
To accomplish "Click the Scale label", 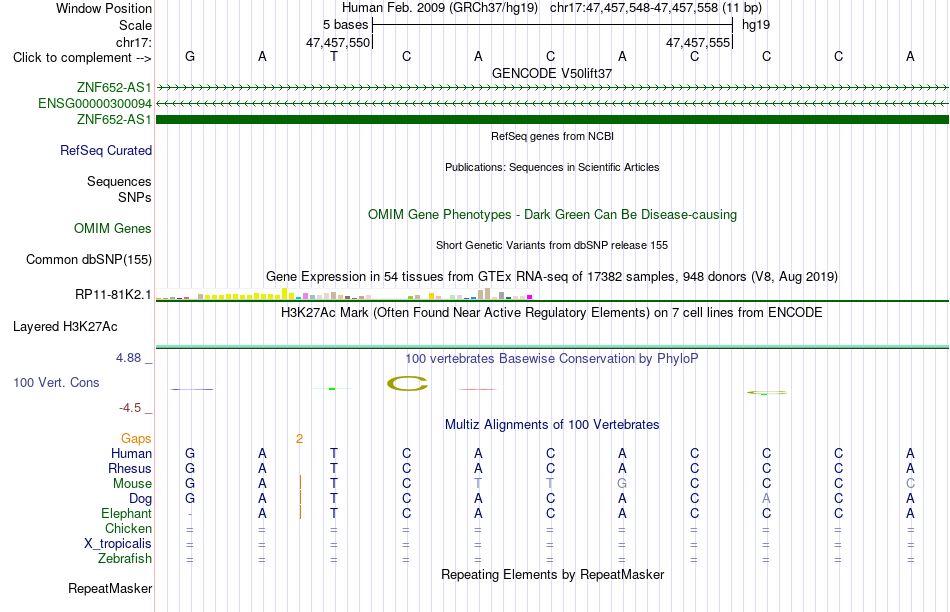I will pyautogui.click(x=135, y=25).
